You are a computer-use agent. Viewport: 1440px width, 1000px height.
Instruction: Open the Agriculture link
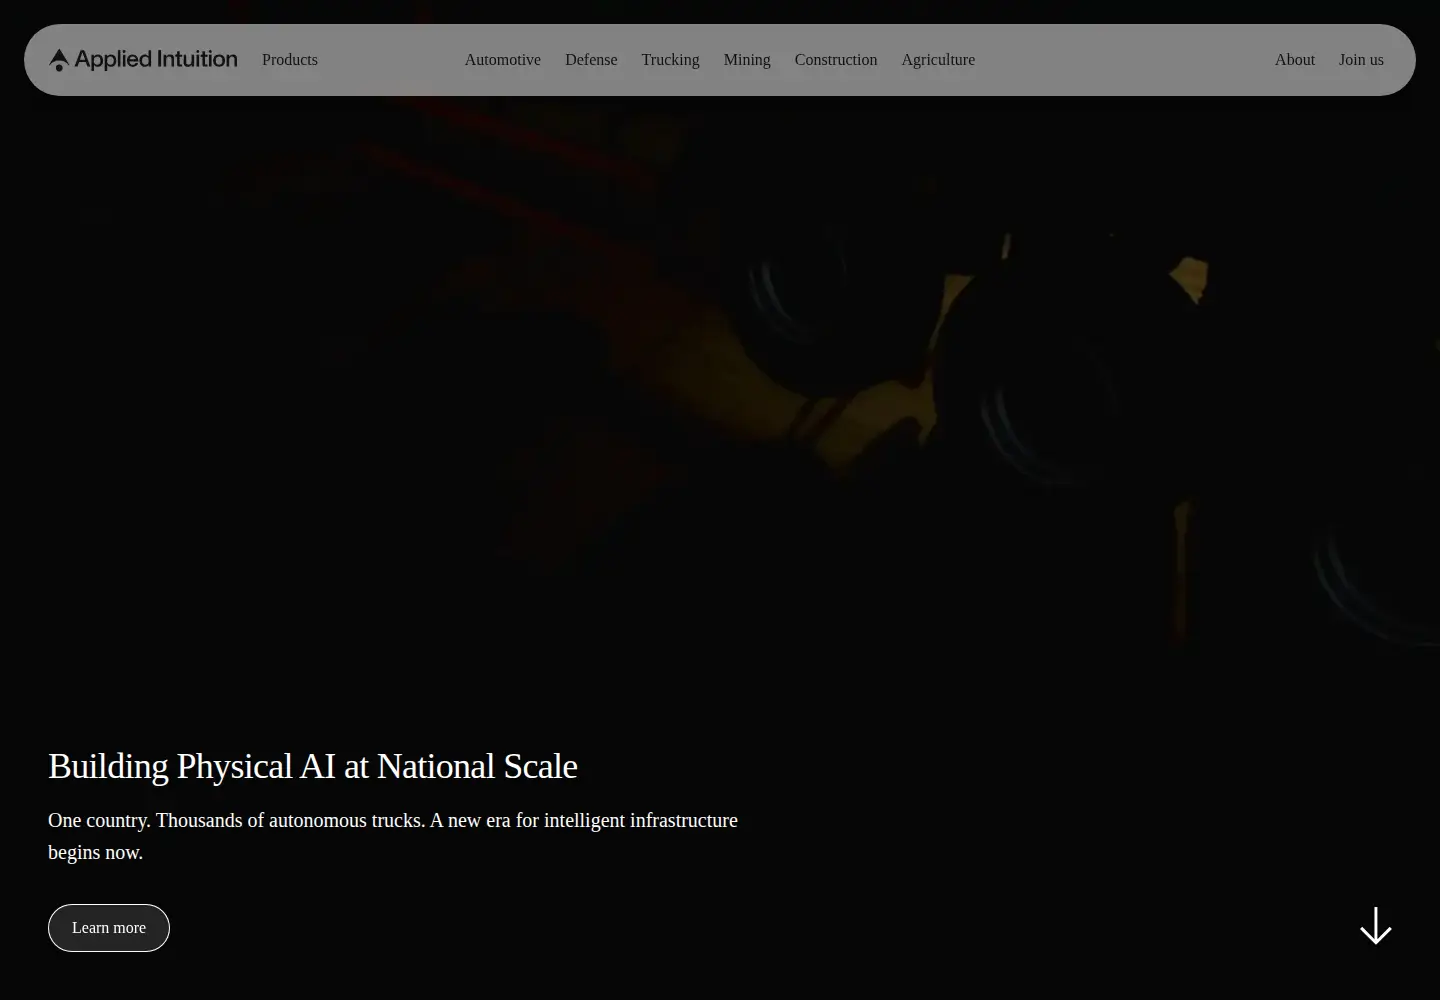pyautogui.click(x=938, y=60)
